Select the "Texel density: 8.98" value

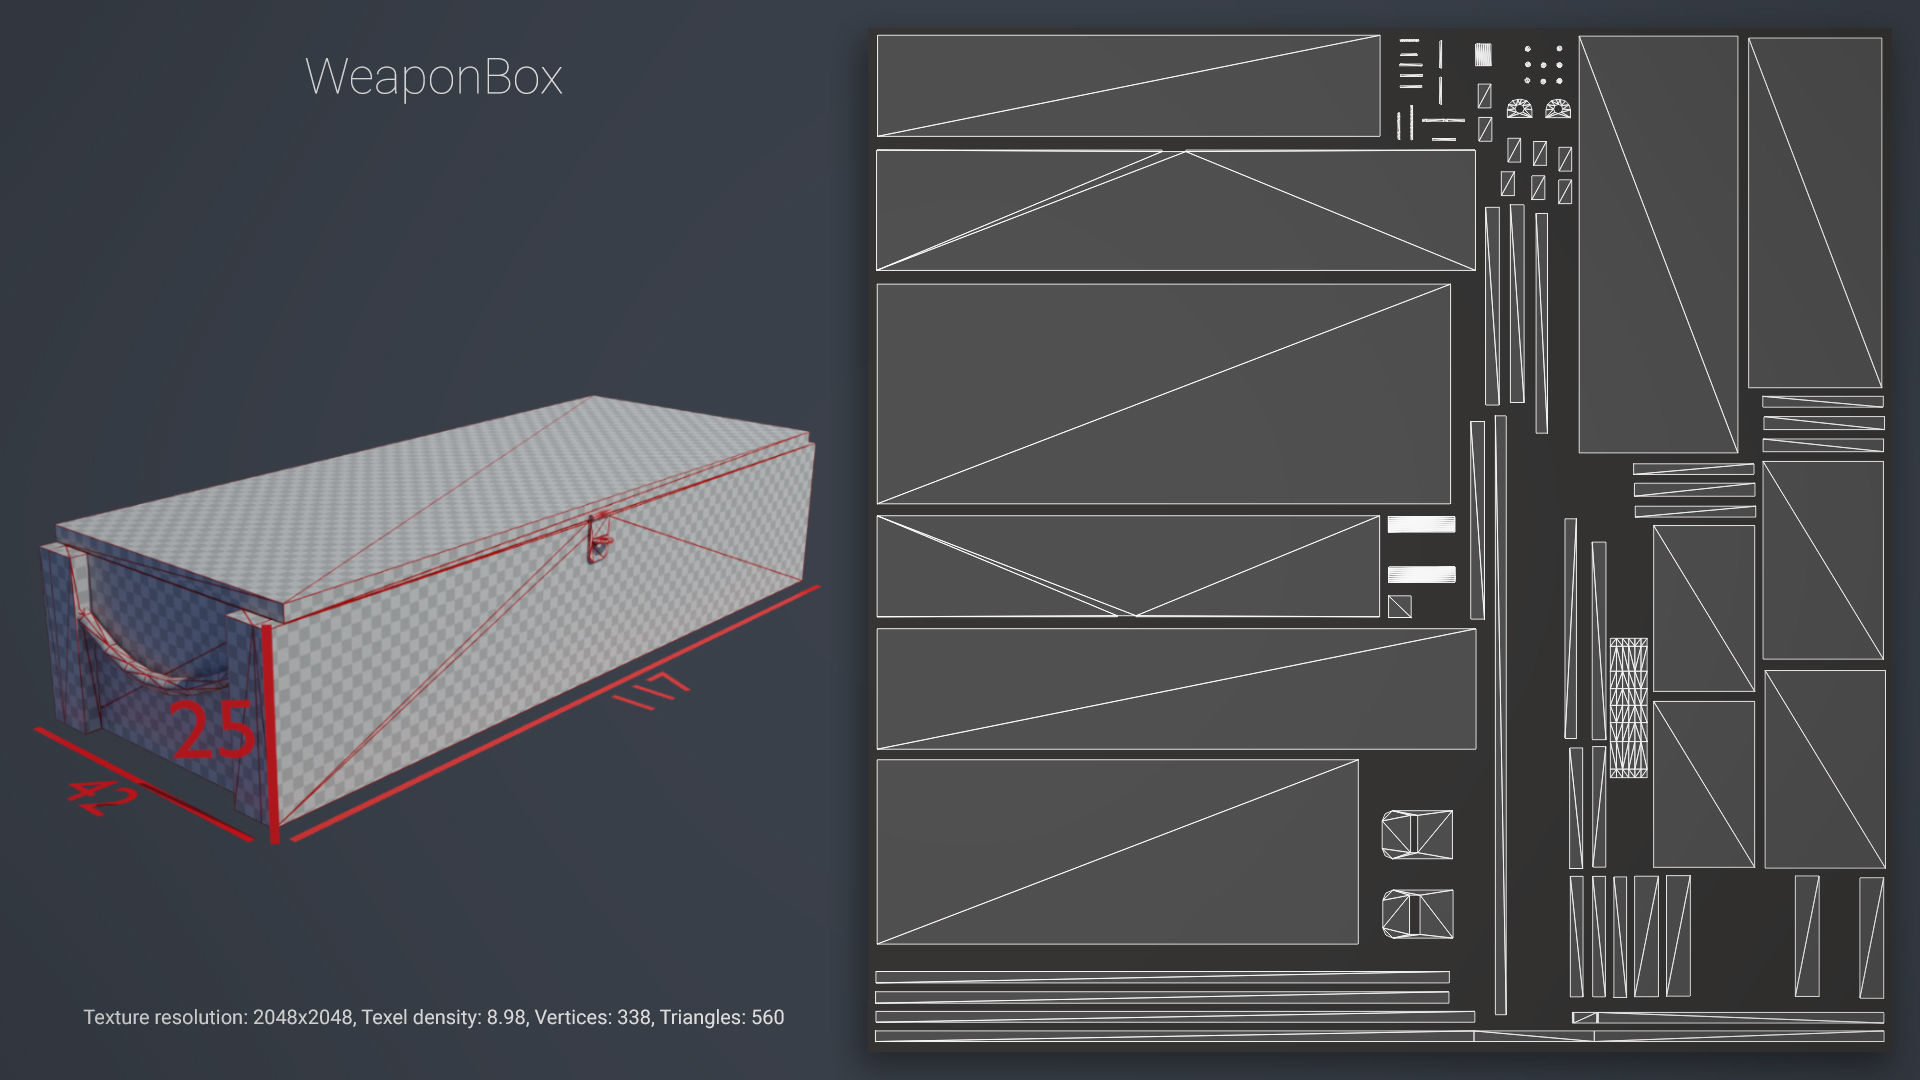coord(444,1017)
